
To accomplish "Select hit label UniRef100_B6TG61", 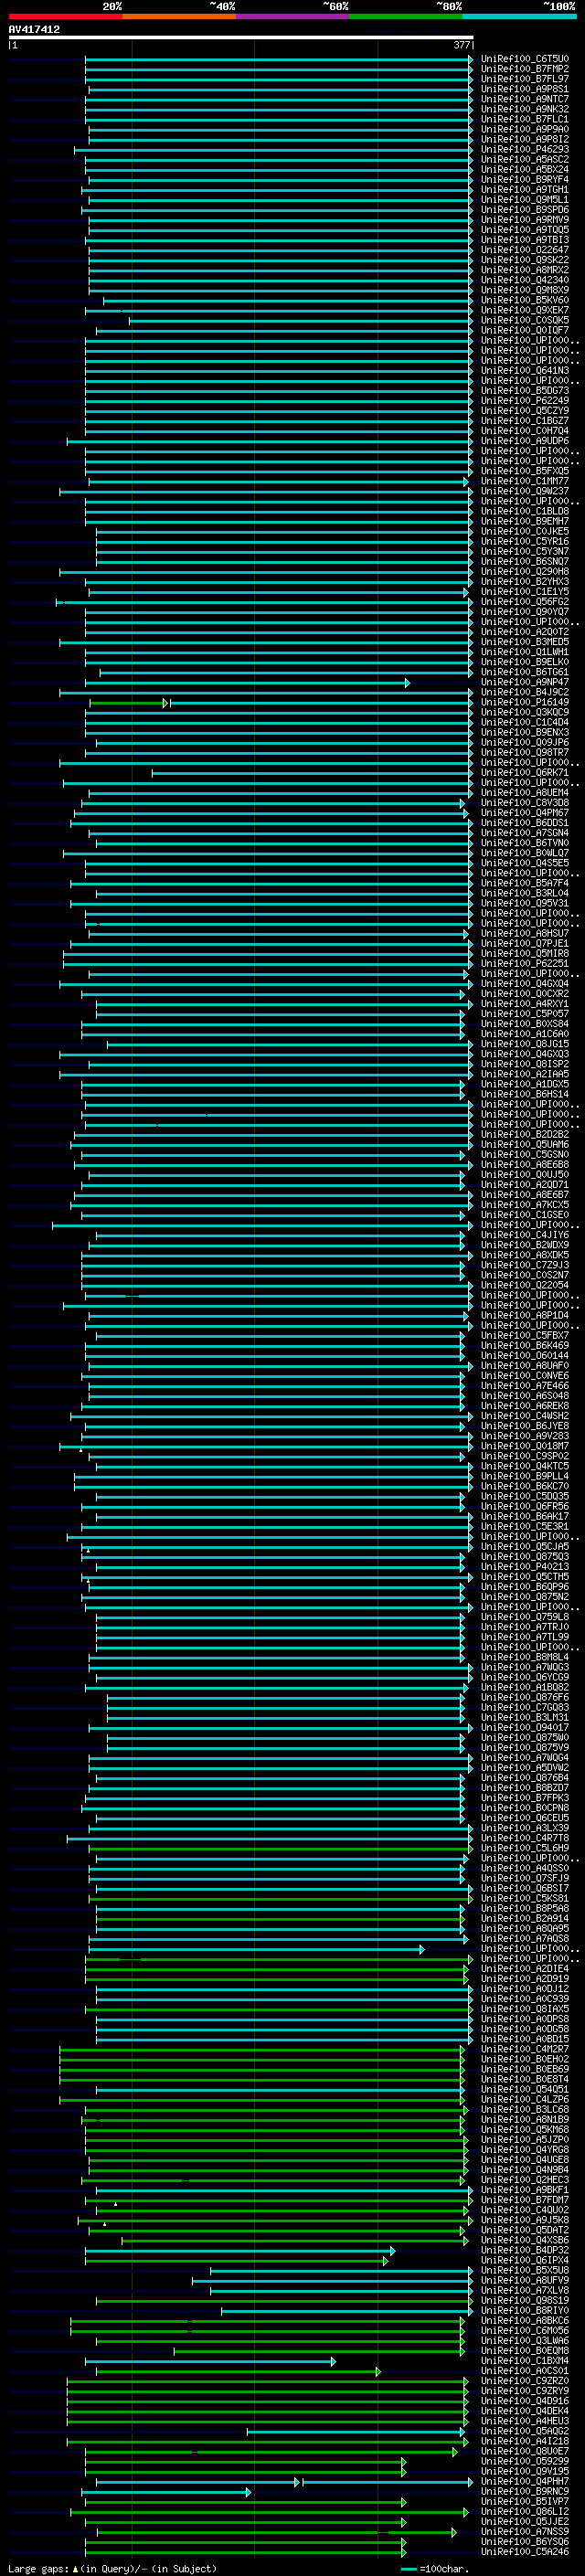I will (x=525, y=672).
